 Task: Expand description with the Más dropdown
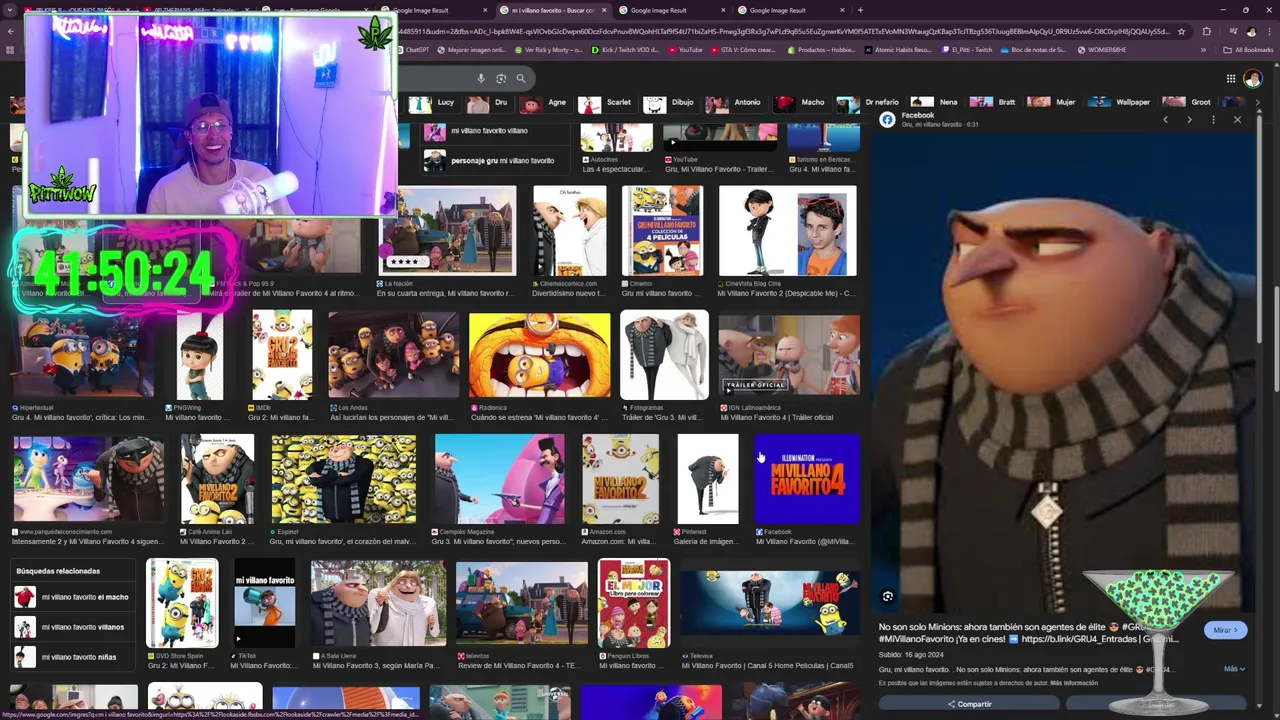click(1233, 669)
